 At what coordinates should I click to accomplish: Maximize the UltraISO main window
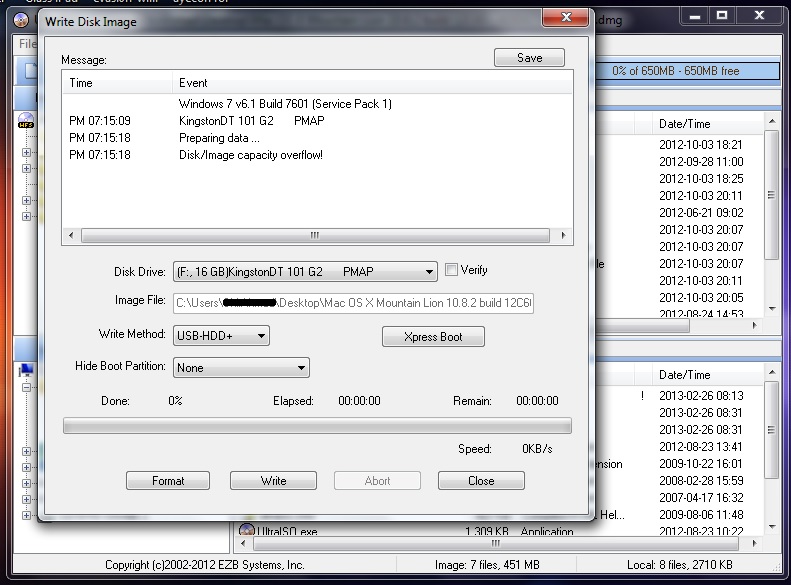pos(722,16)
